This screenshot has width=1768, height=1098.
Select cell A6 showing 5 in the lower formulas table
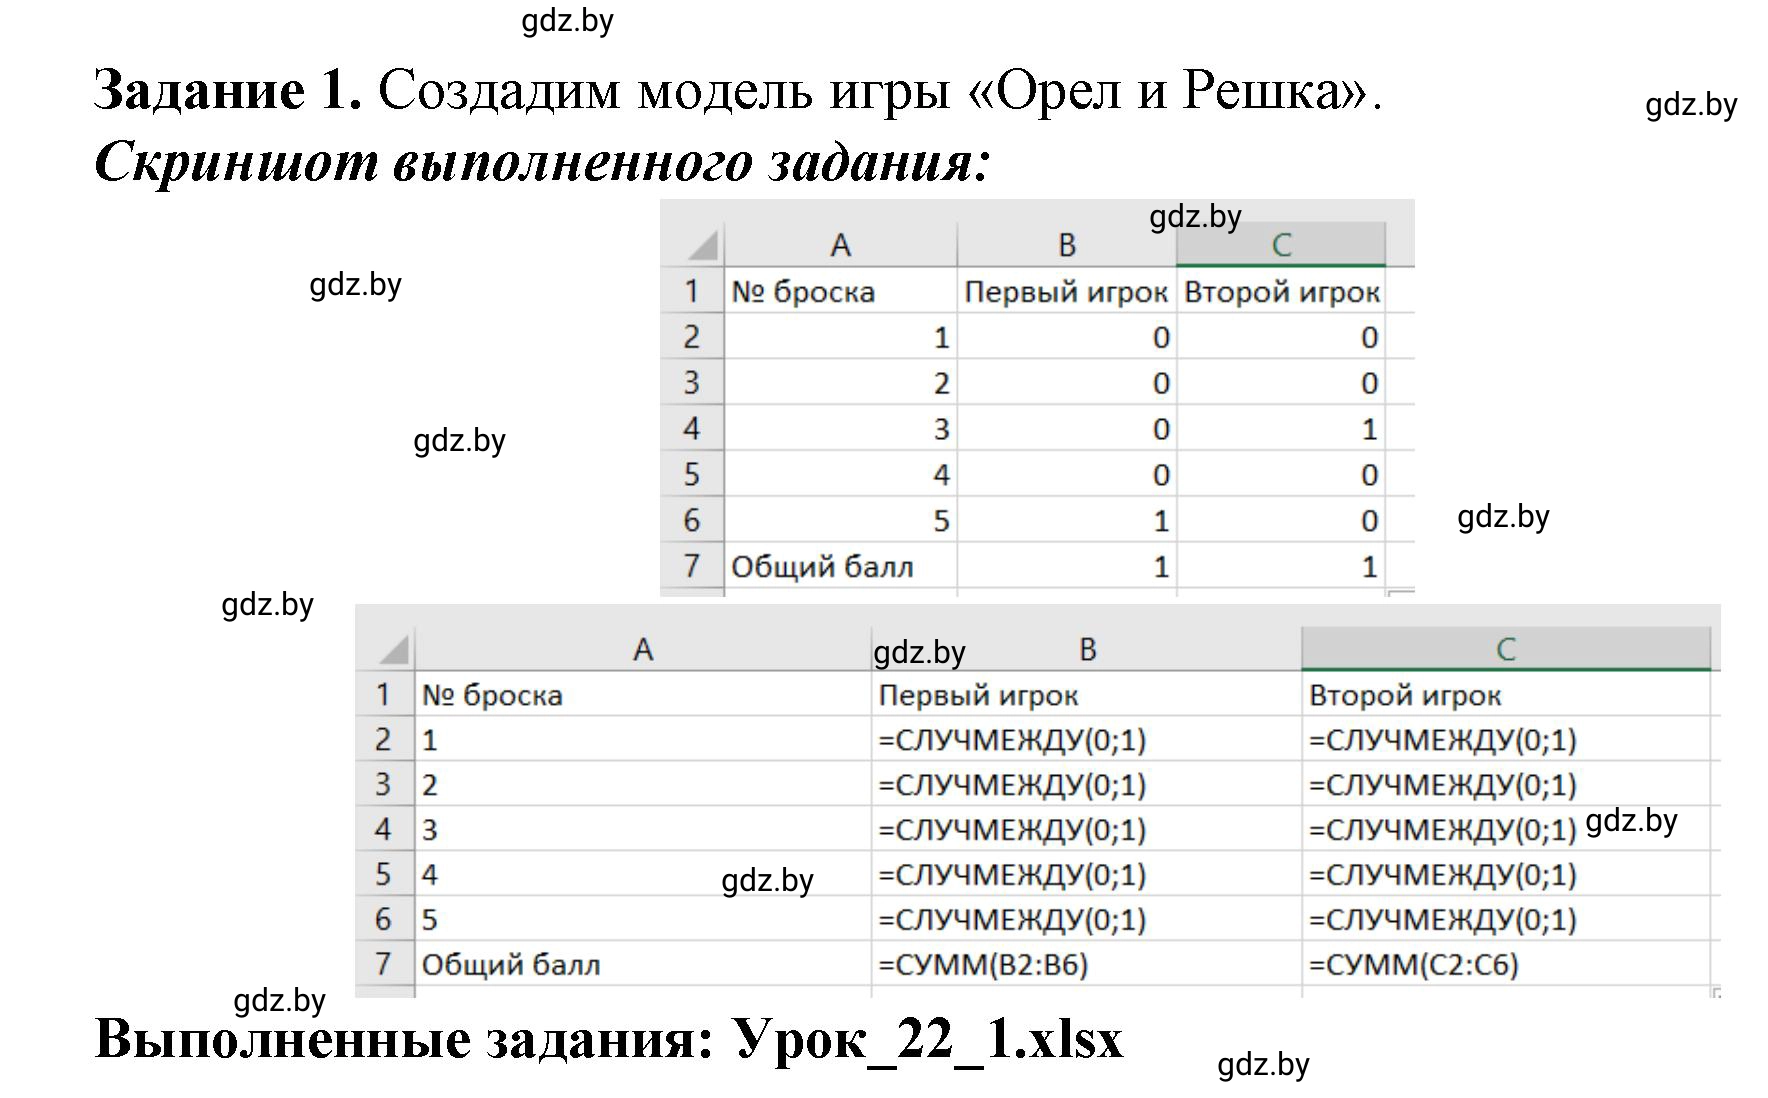(643, 919)
